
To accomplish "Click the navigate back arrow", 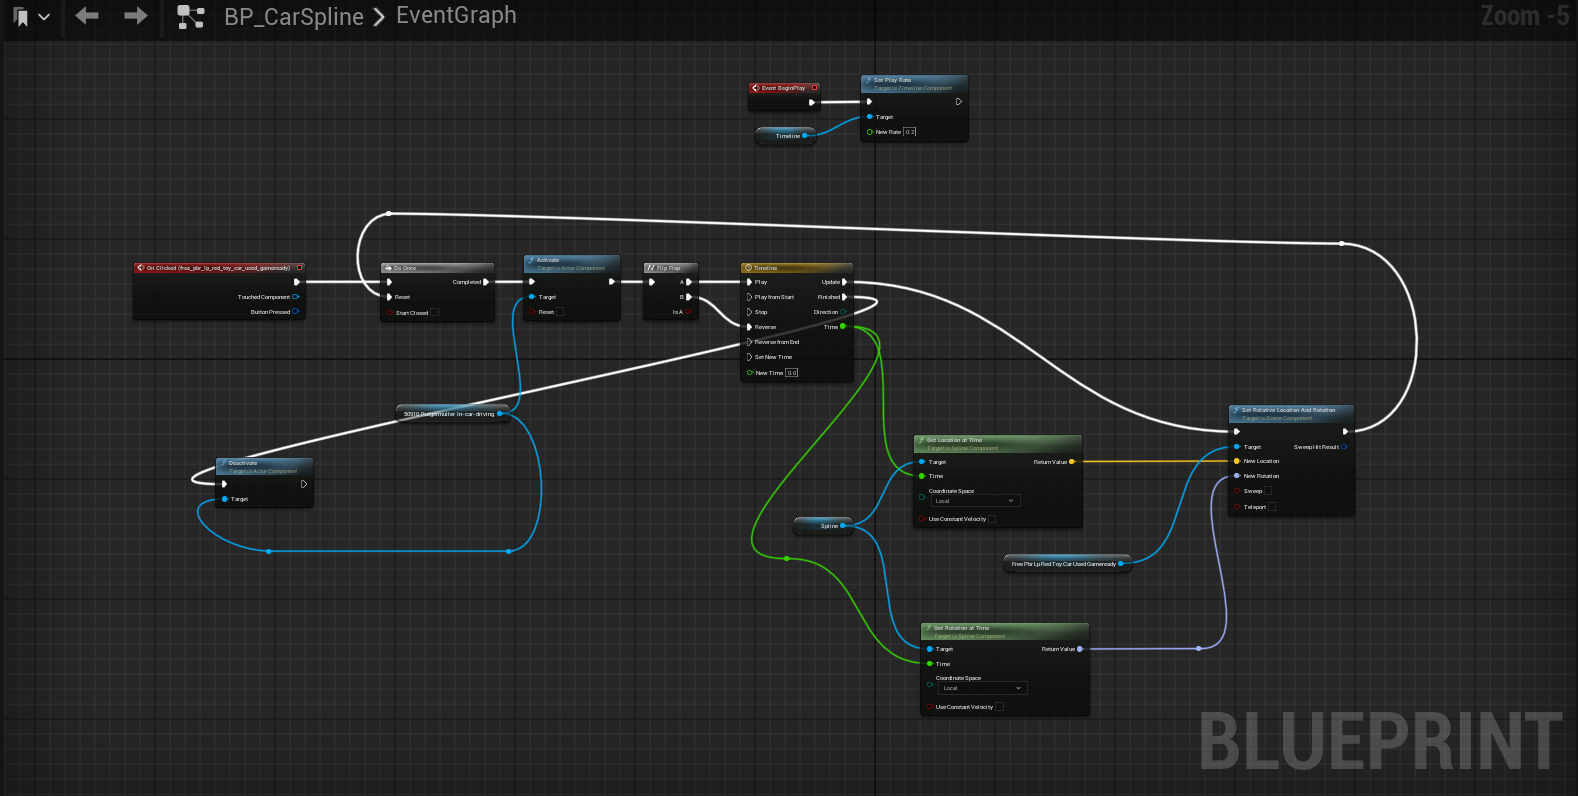I will pos(87,16).
